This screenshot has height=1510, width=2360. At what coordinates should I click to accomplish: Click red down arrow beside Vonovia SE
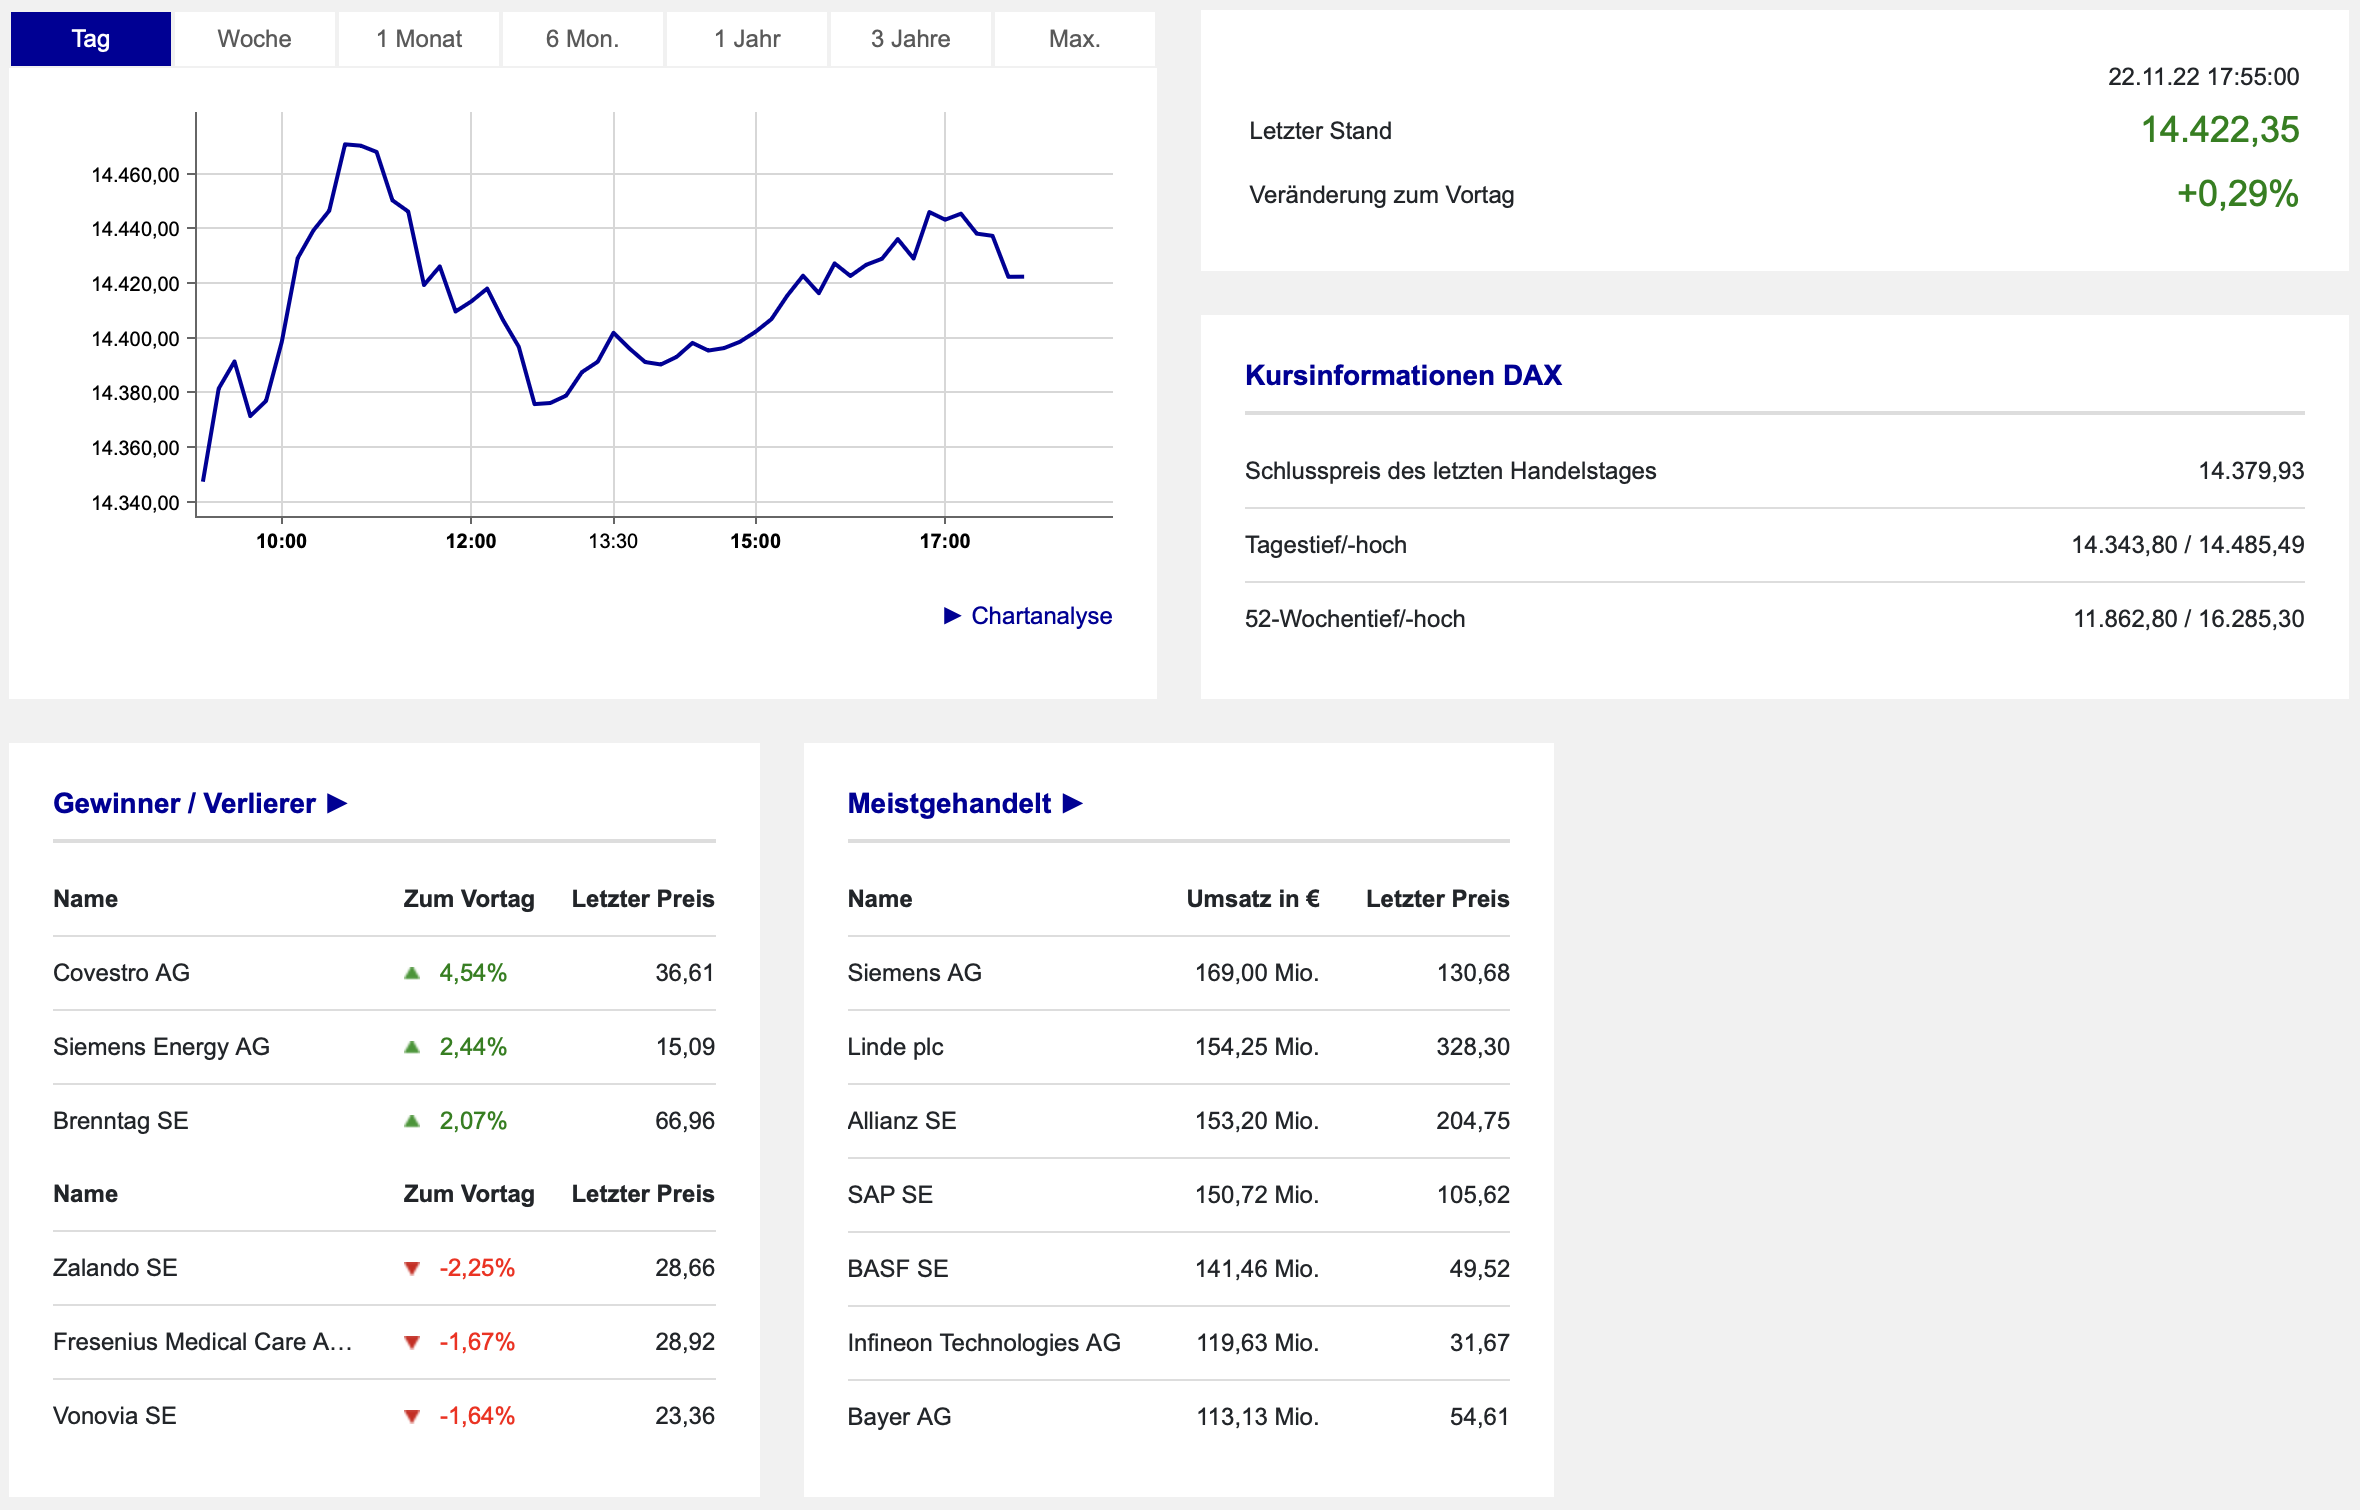(x=411, y=1417)
